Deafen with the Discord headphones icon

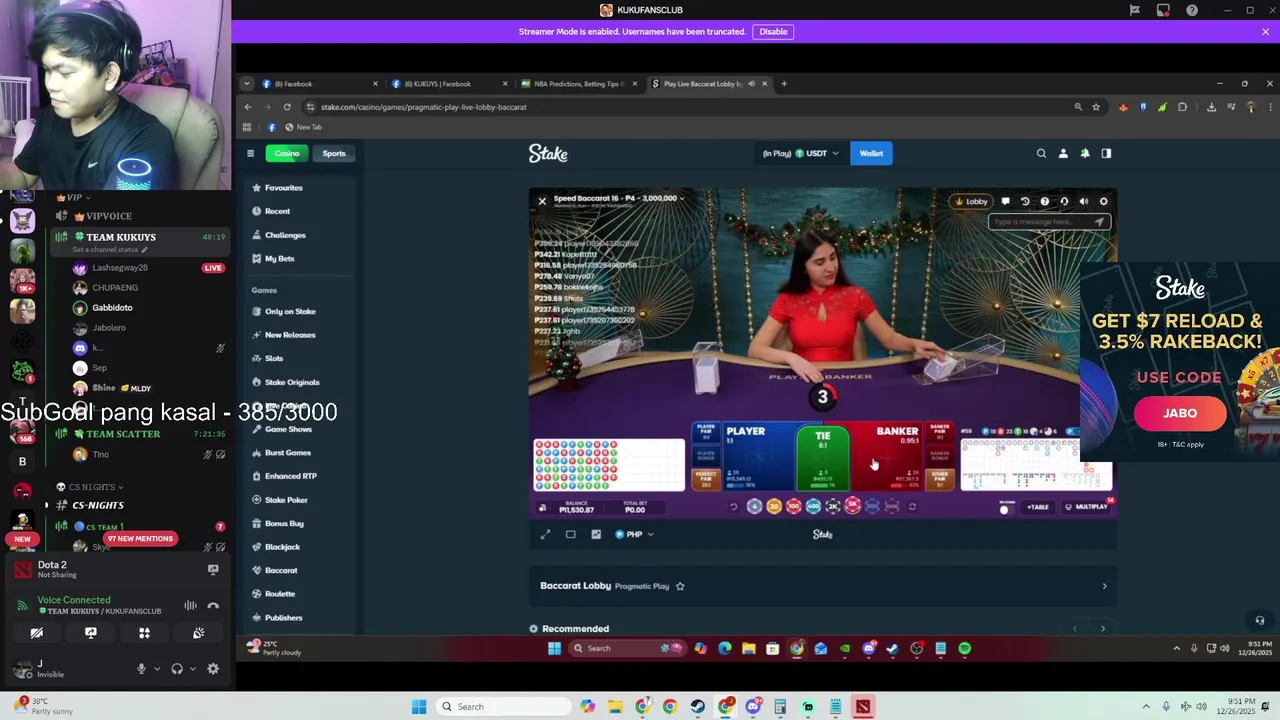[x=177, y=669]
